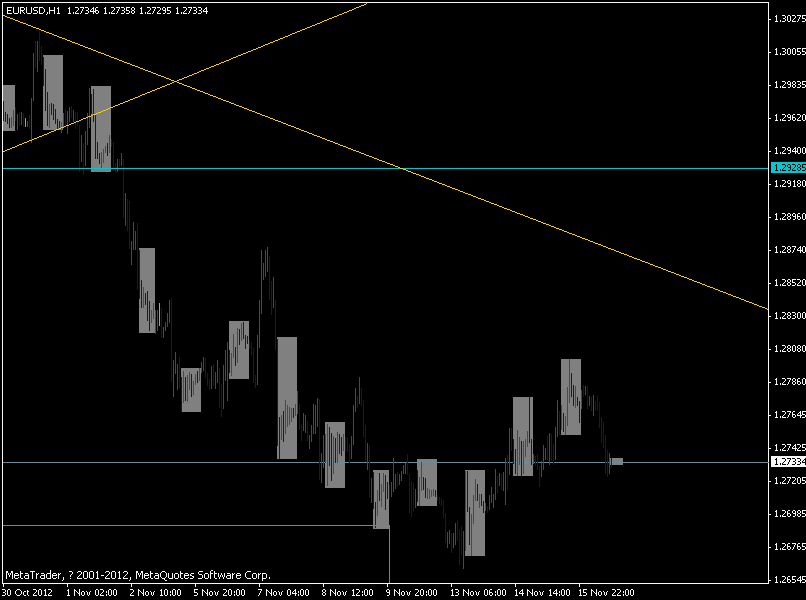Click the 1 Nov 02:00 time label
Image resolution: width=806 pixels, height=600 pixels.
[x=92, y=593]
